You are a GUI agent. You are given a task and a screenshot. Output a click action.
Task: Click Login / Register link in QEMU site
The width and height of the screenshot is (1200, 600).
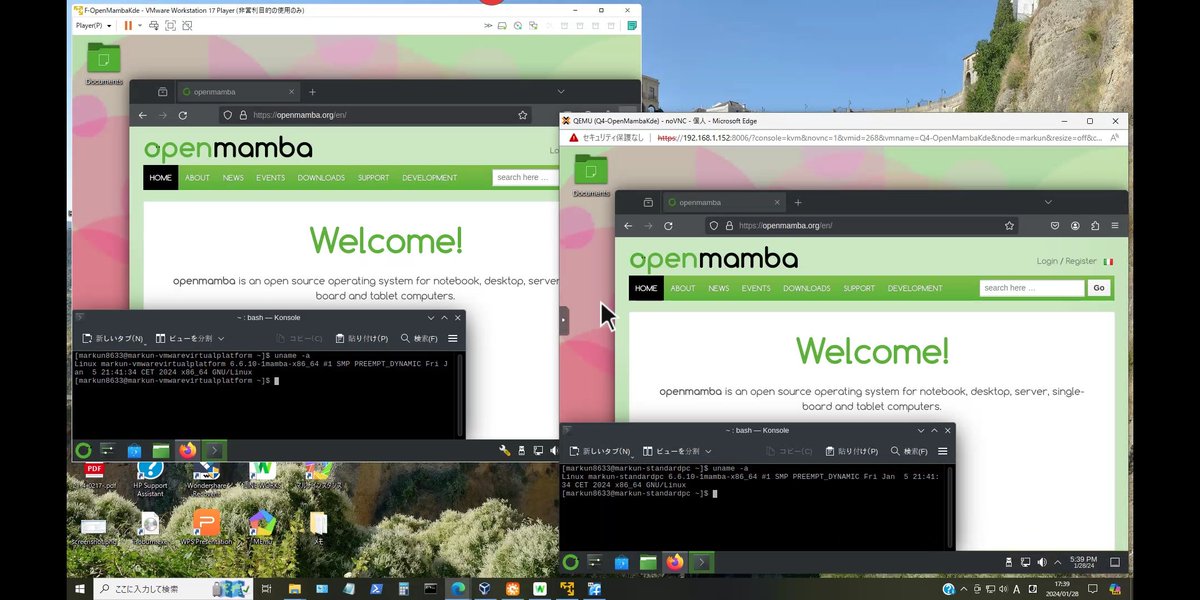[1067, 261]
